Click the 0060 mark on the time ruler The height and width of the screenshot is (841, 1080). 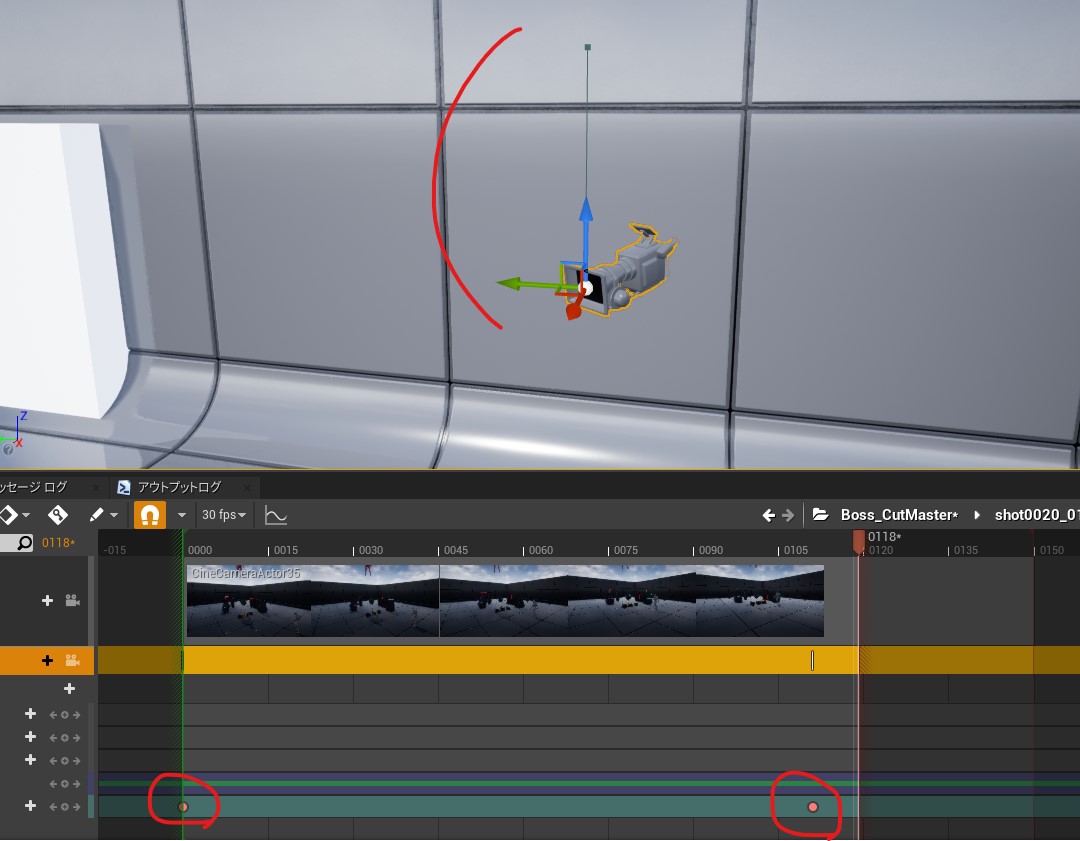click(541, 550)
